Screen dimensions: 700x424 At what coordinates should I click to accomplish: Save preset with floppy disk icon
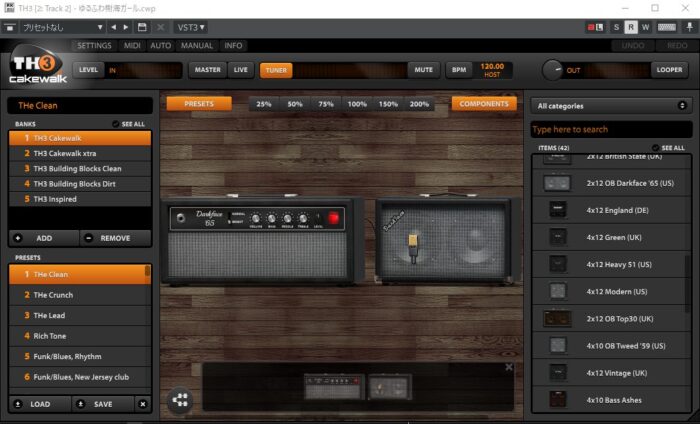tap(142, 27)
